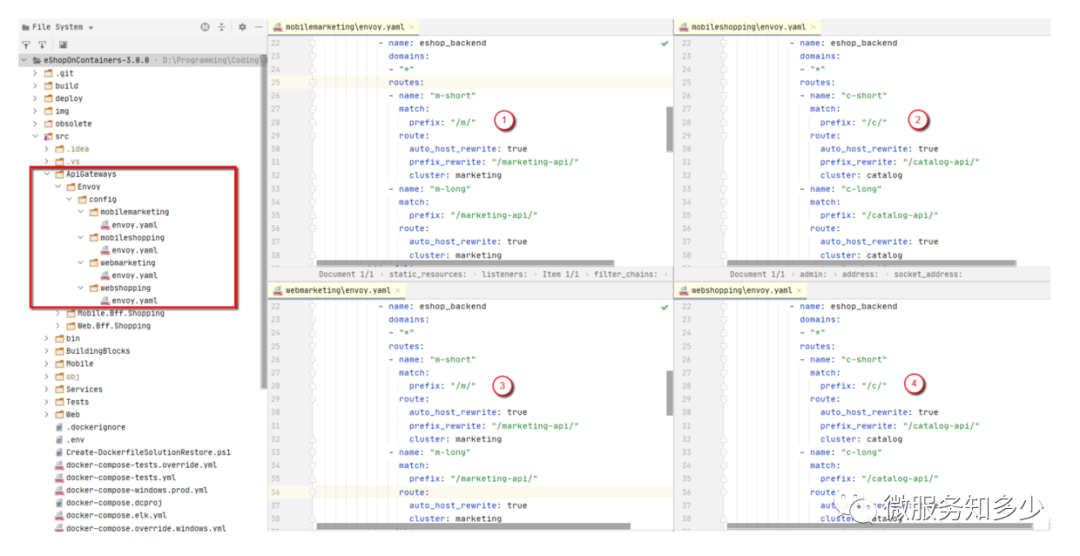
Task: Click listeners breadcrumb in mobilemarketing editor
Action: pos(504,274)
